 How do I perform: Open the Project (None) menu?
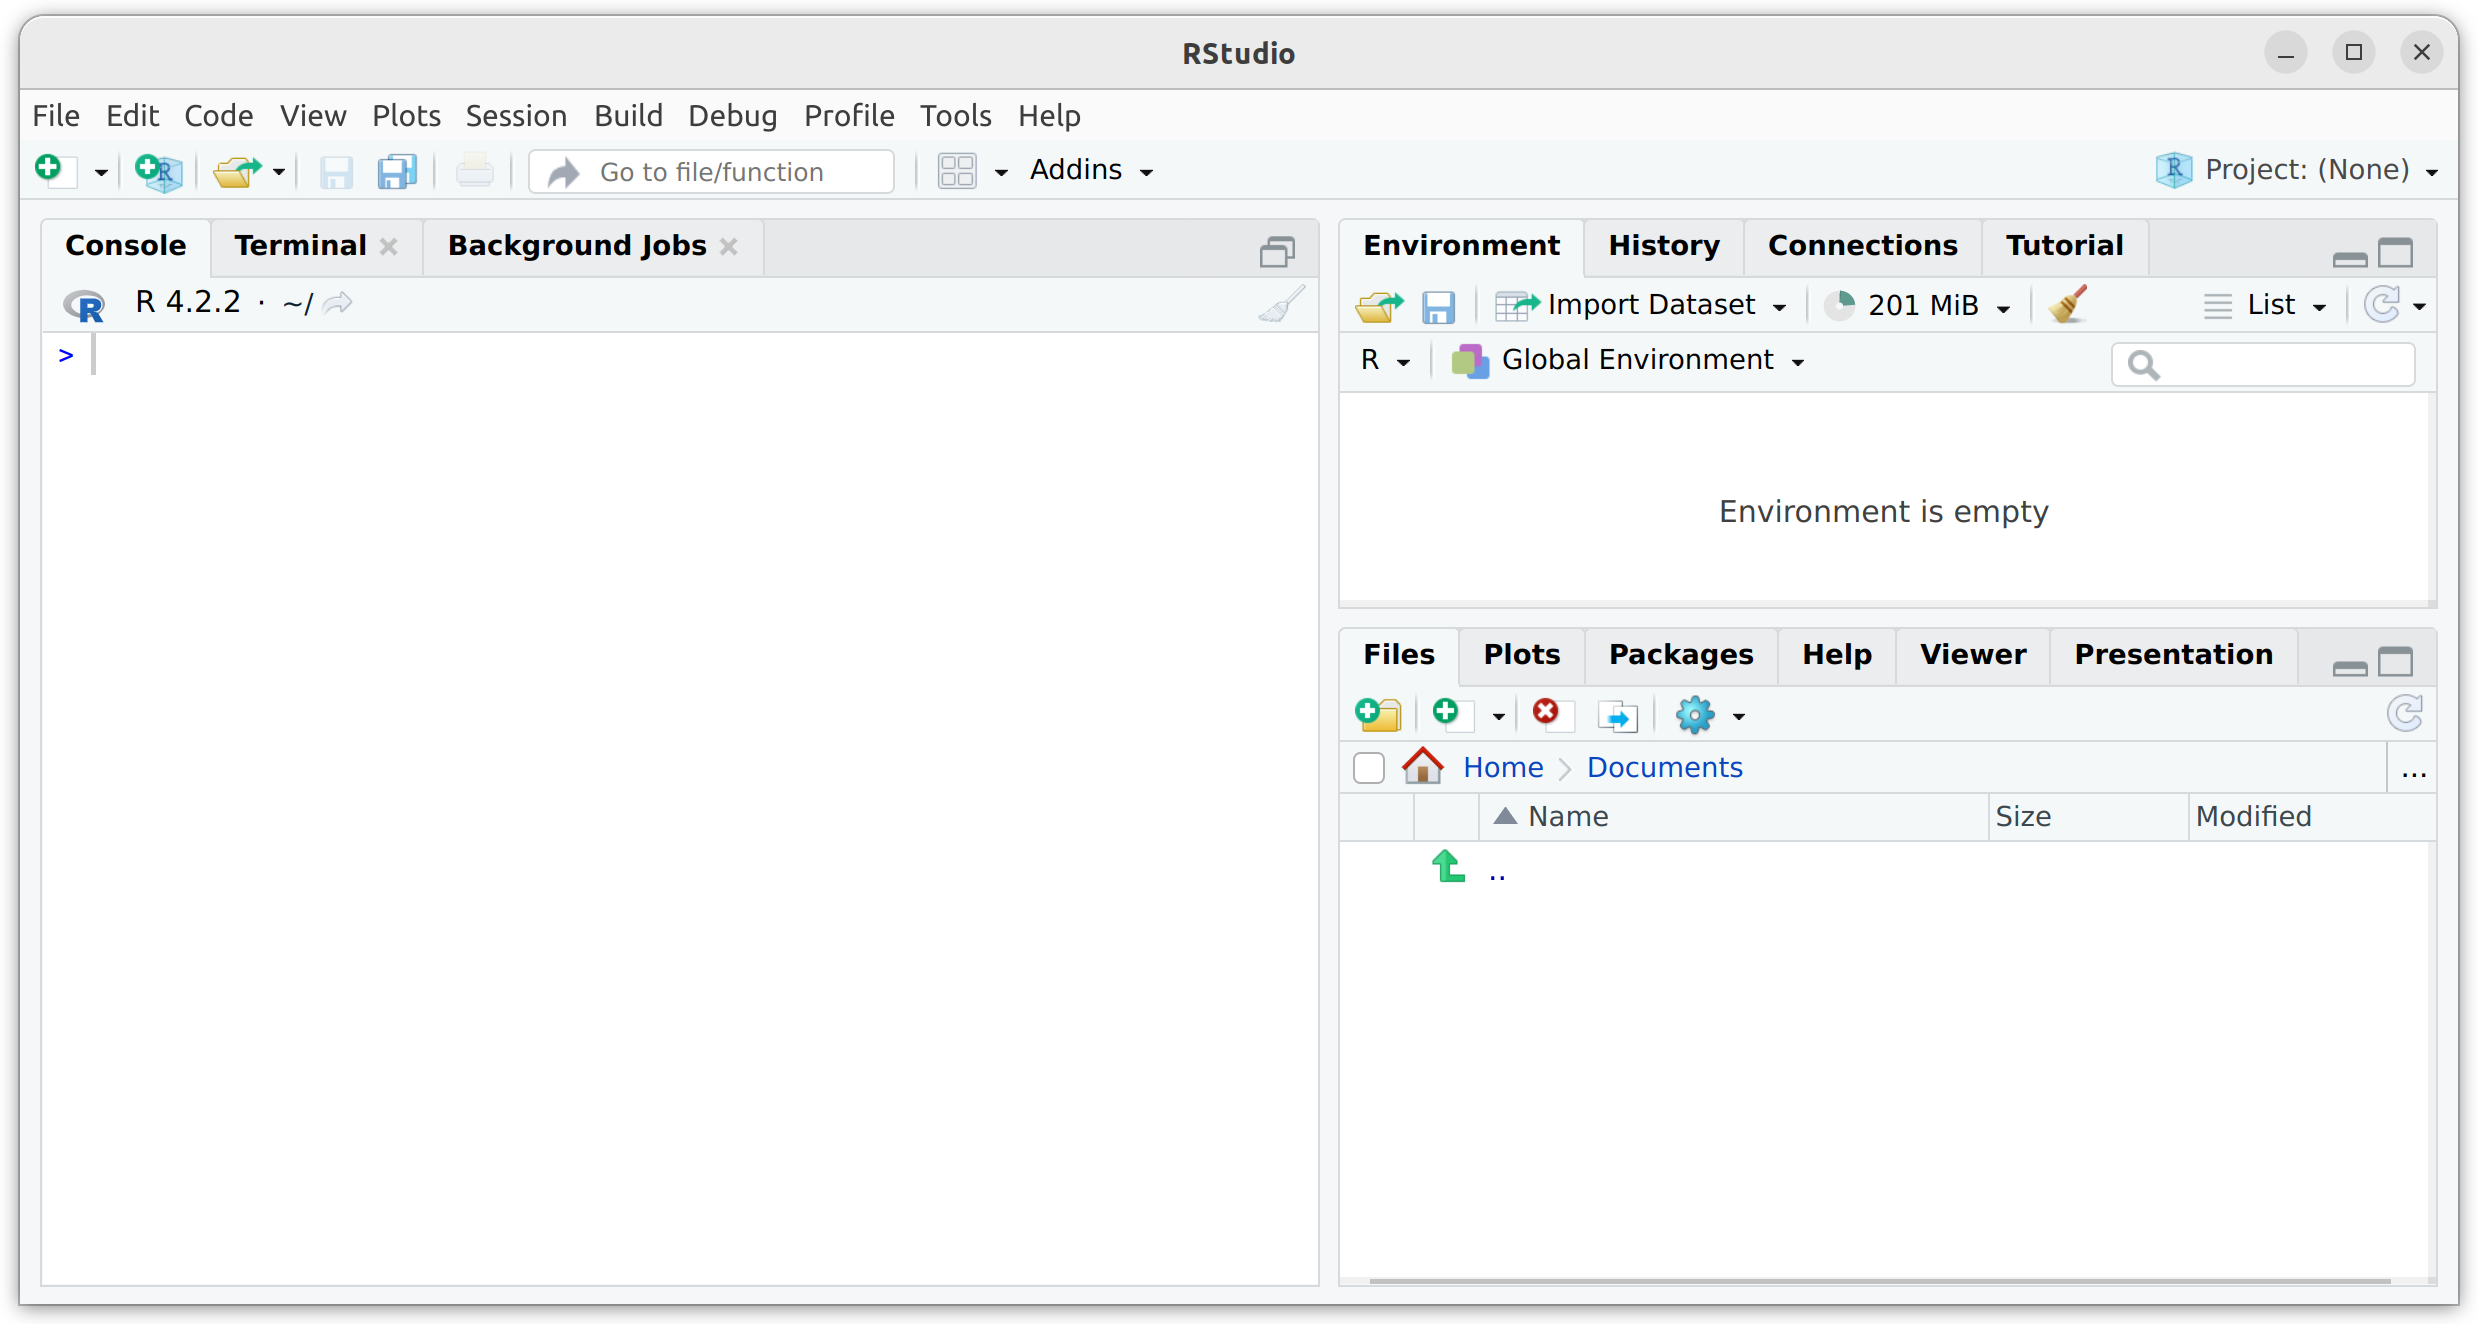[x=2297, y=170]
